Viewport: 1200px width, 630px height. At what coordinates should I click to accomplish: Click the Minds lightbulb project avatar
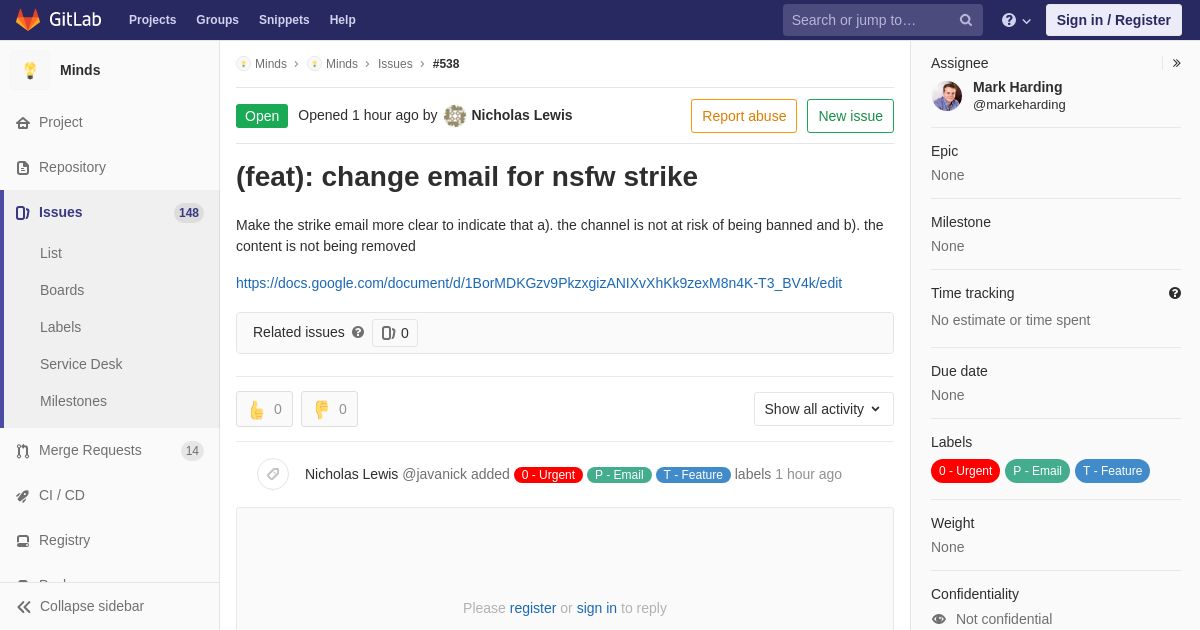(30, 70)
